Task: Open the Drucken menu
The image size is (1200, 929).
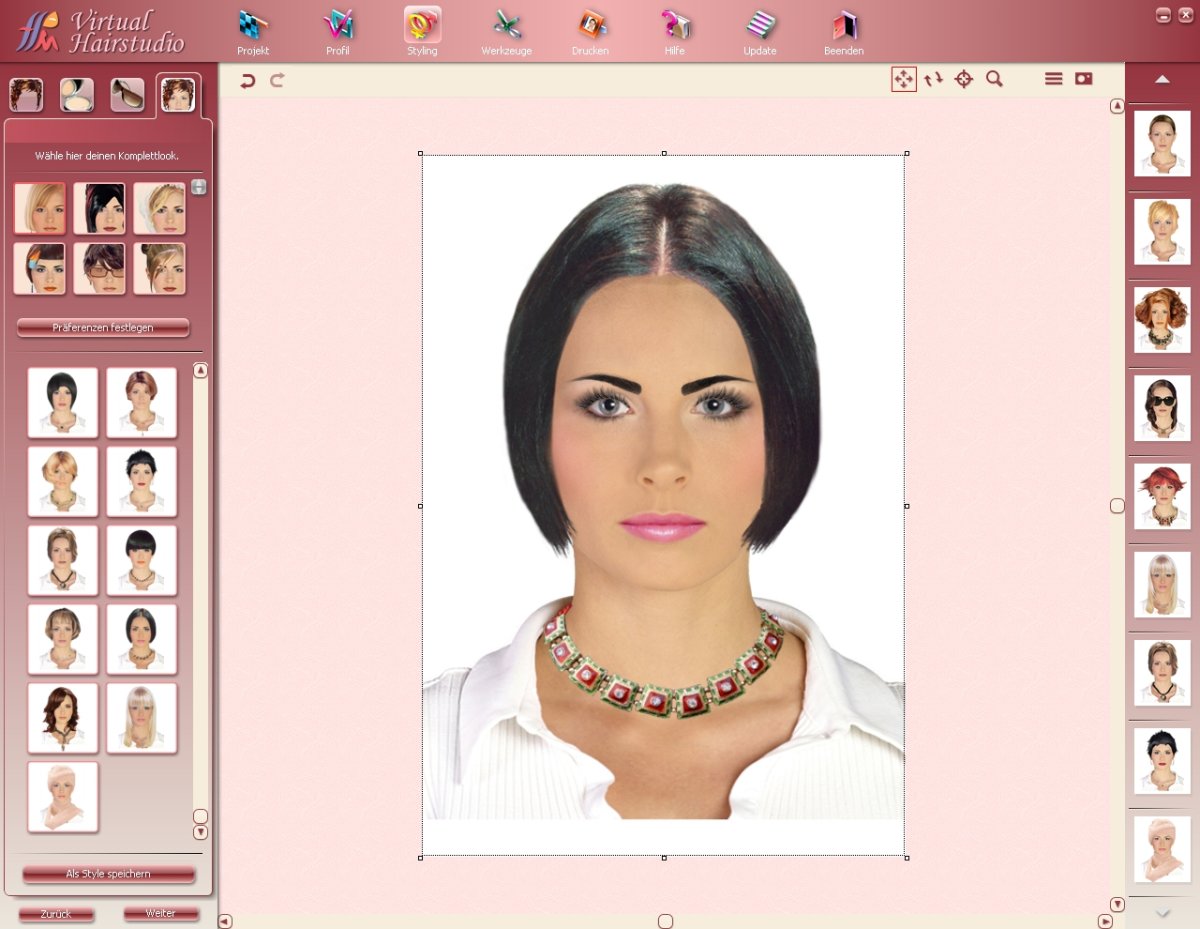Action: tap(590, 32)
